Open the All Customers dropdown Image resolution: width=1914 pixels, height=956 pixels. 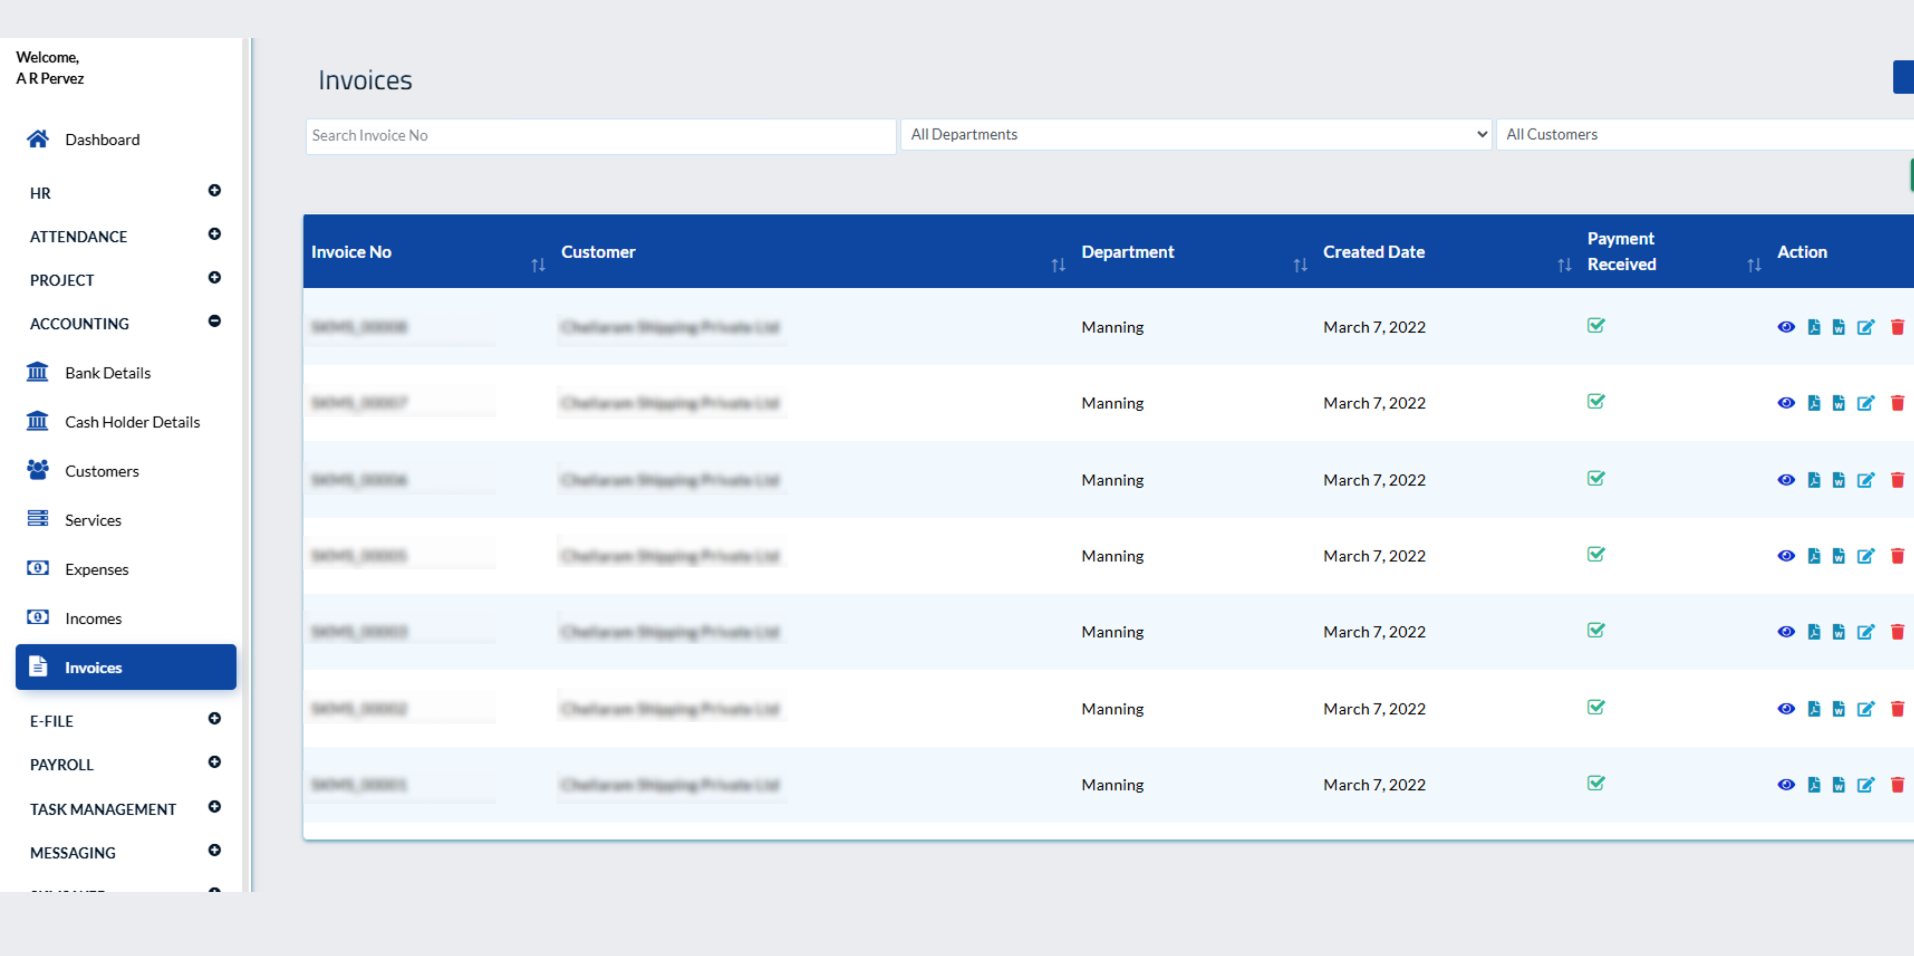pos(1705,134)
